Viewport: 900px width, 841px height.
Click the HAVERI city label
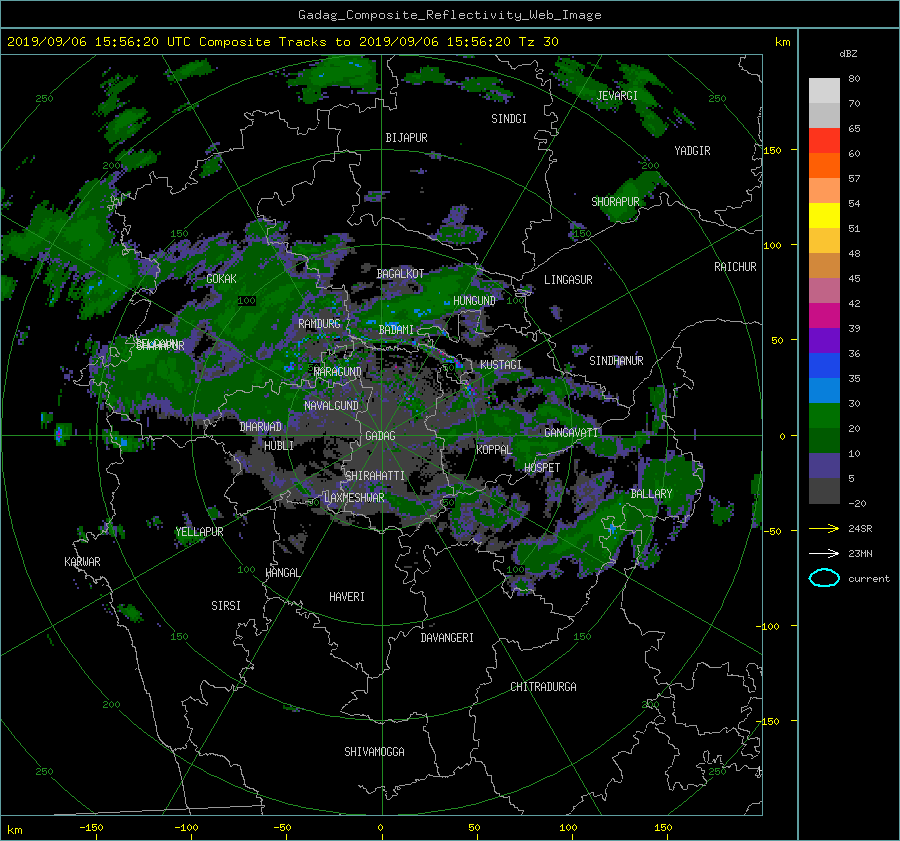coord(347,597)
